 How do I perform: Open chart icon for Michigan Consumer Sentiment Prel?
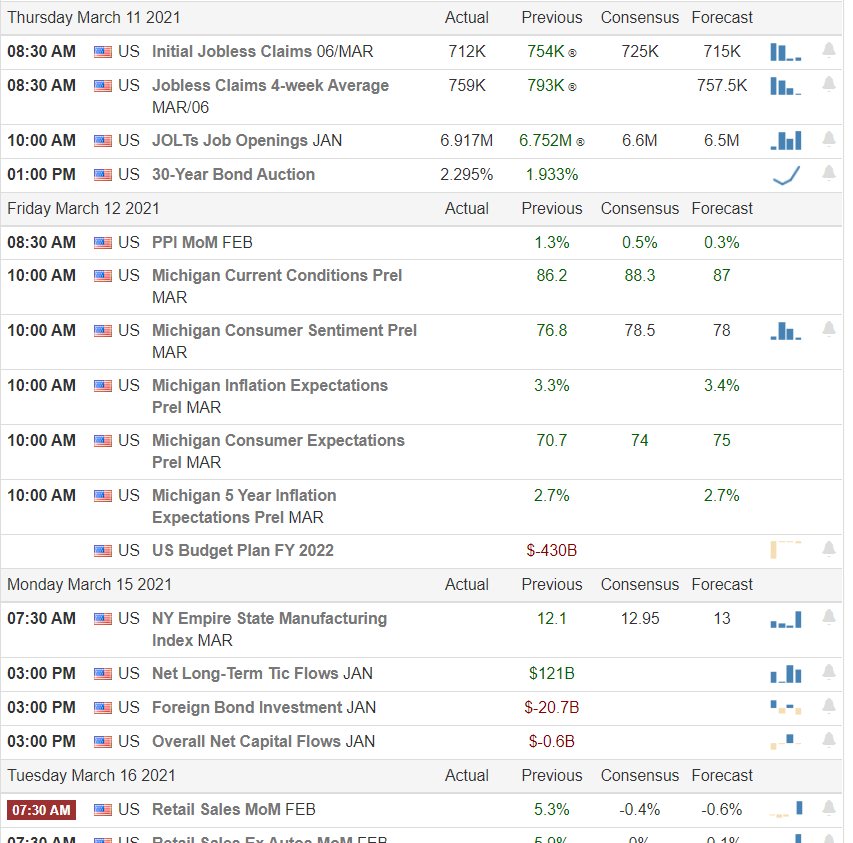786,331
